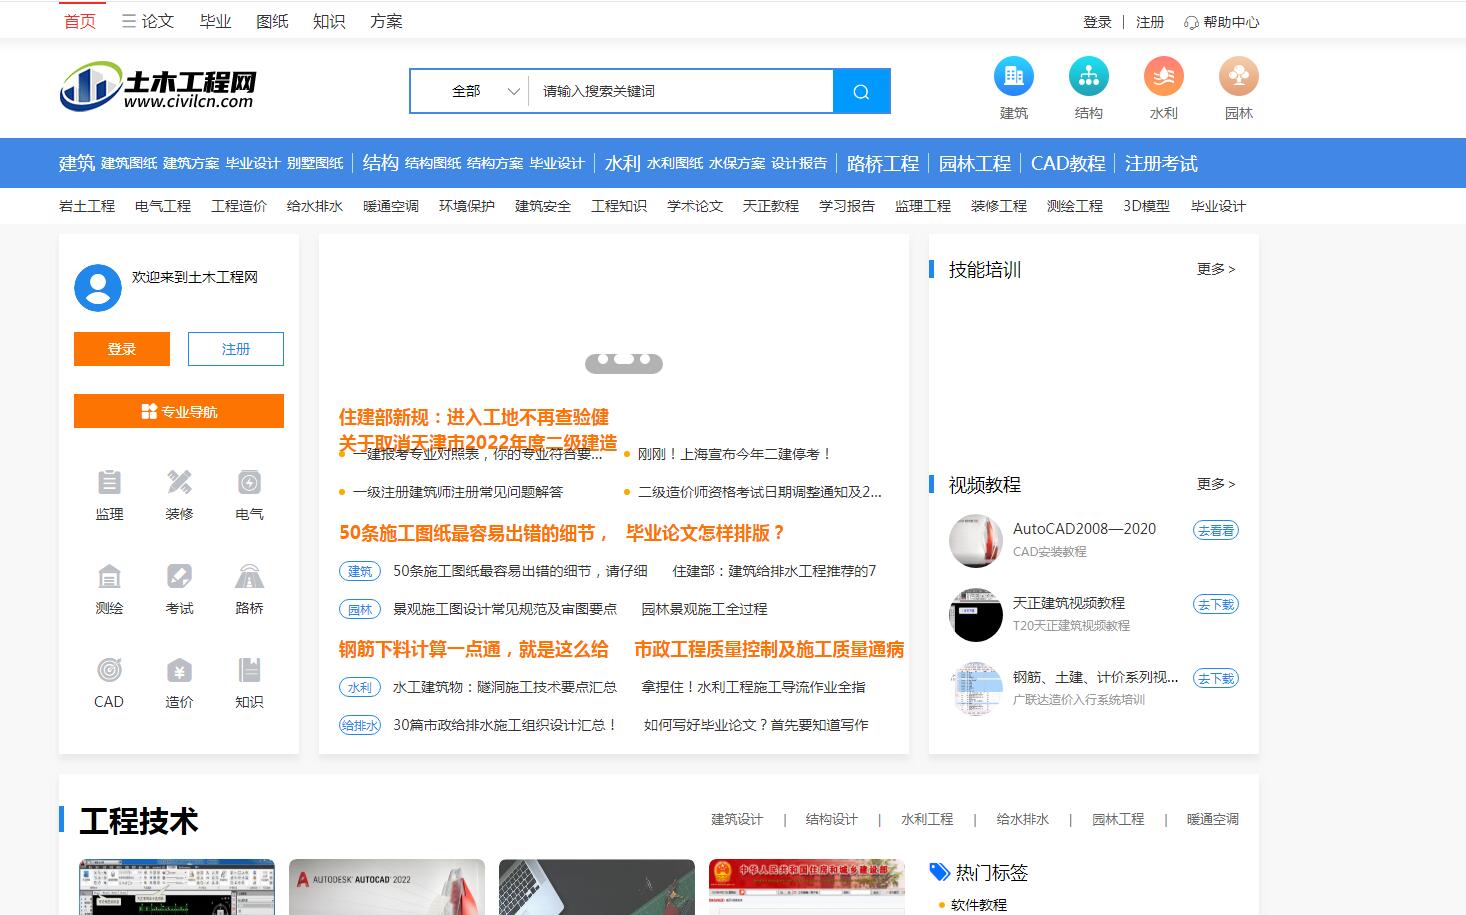1466x915 pixels.
Task: Select the CAD spiral icon
Action: [109, 672]
